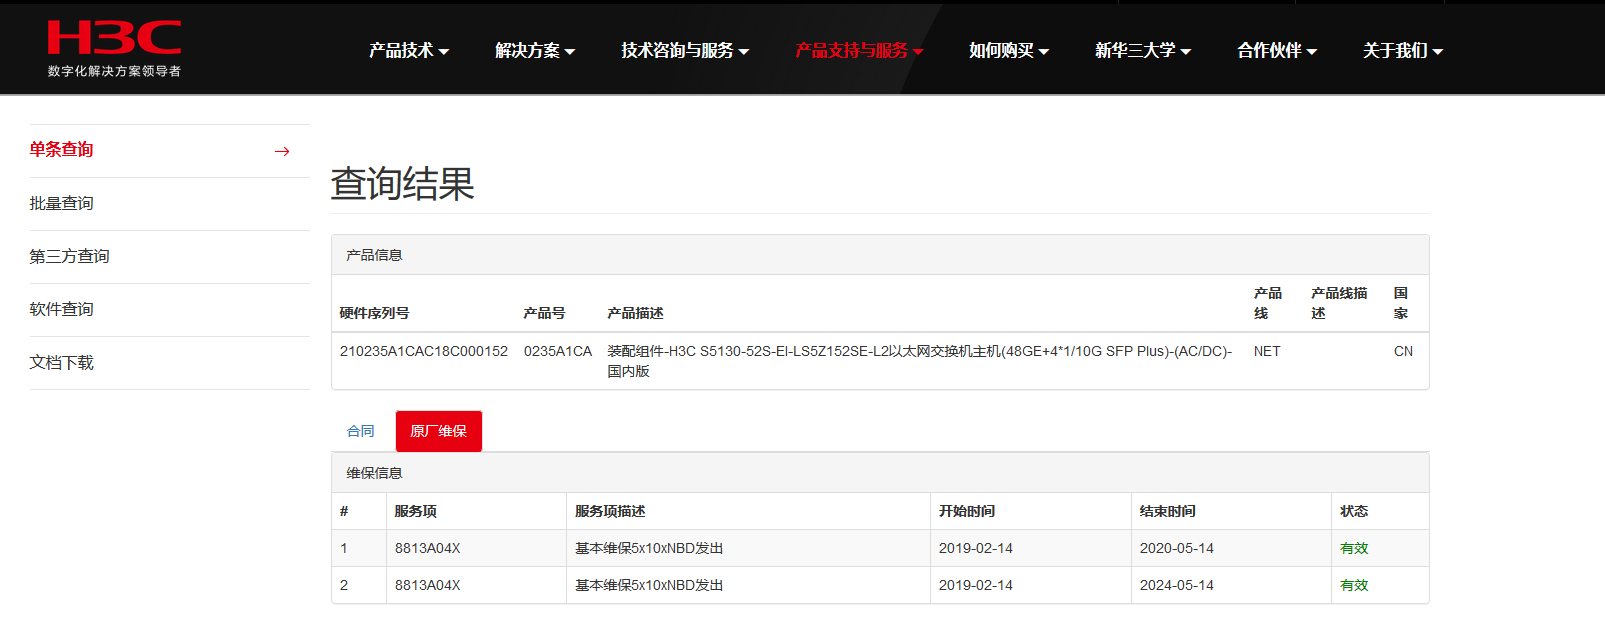Click 8813A04X in warranty row 2
This screenshot has height=635, width=1605.
pos(428,585)
